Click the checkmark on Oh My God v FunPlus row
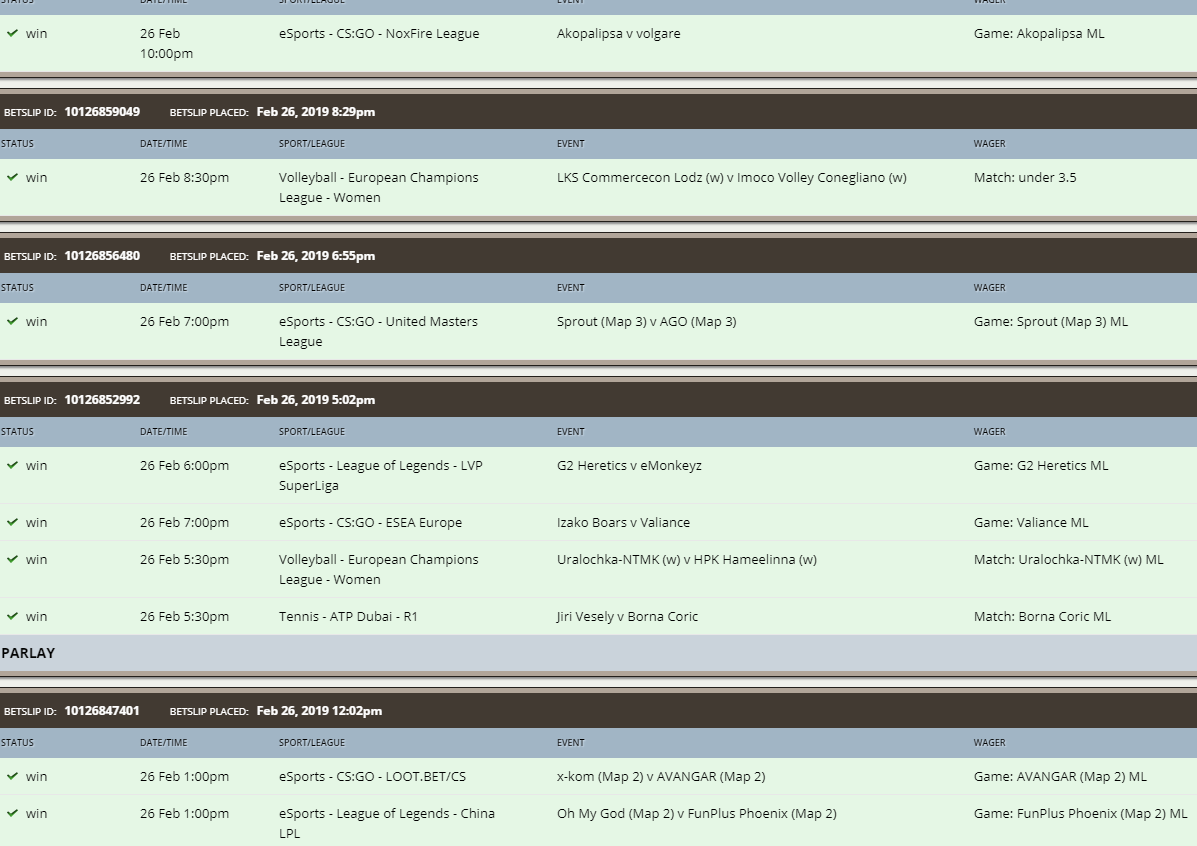 tap(12, 813)
